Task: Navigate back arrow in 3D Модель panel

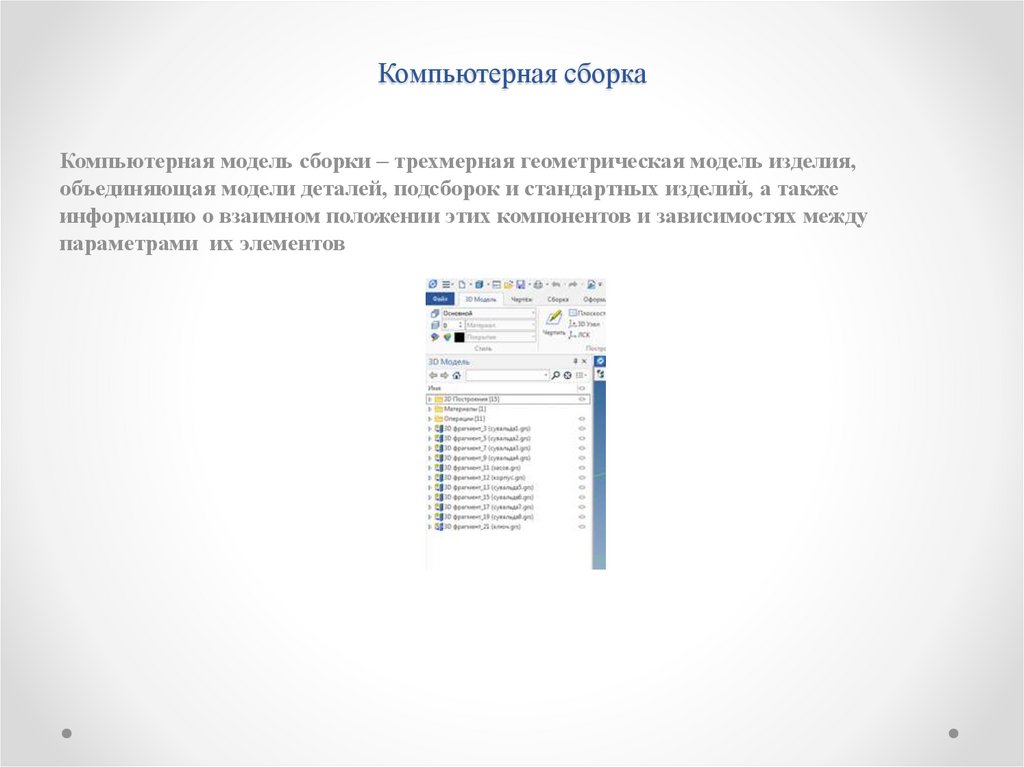Action: point(433,375)
